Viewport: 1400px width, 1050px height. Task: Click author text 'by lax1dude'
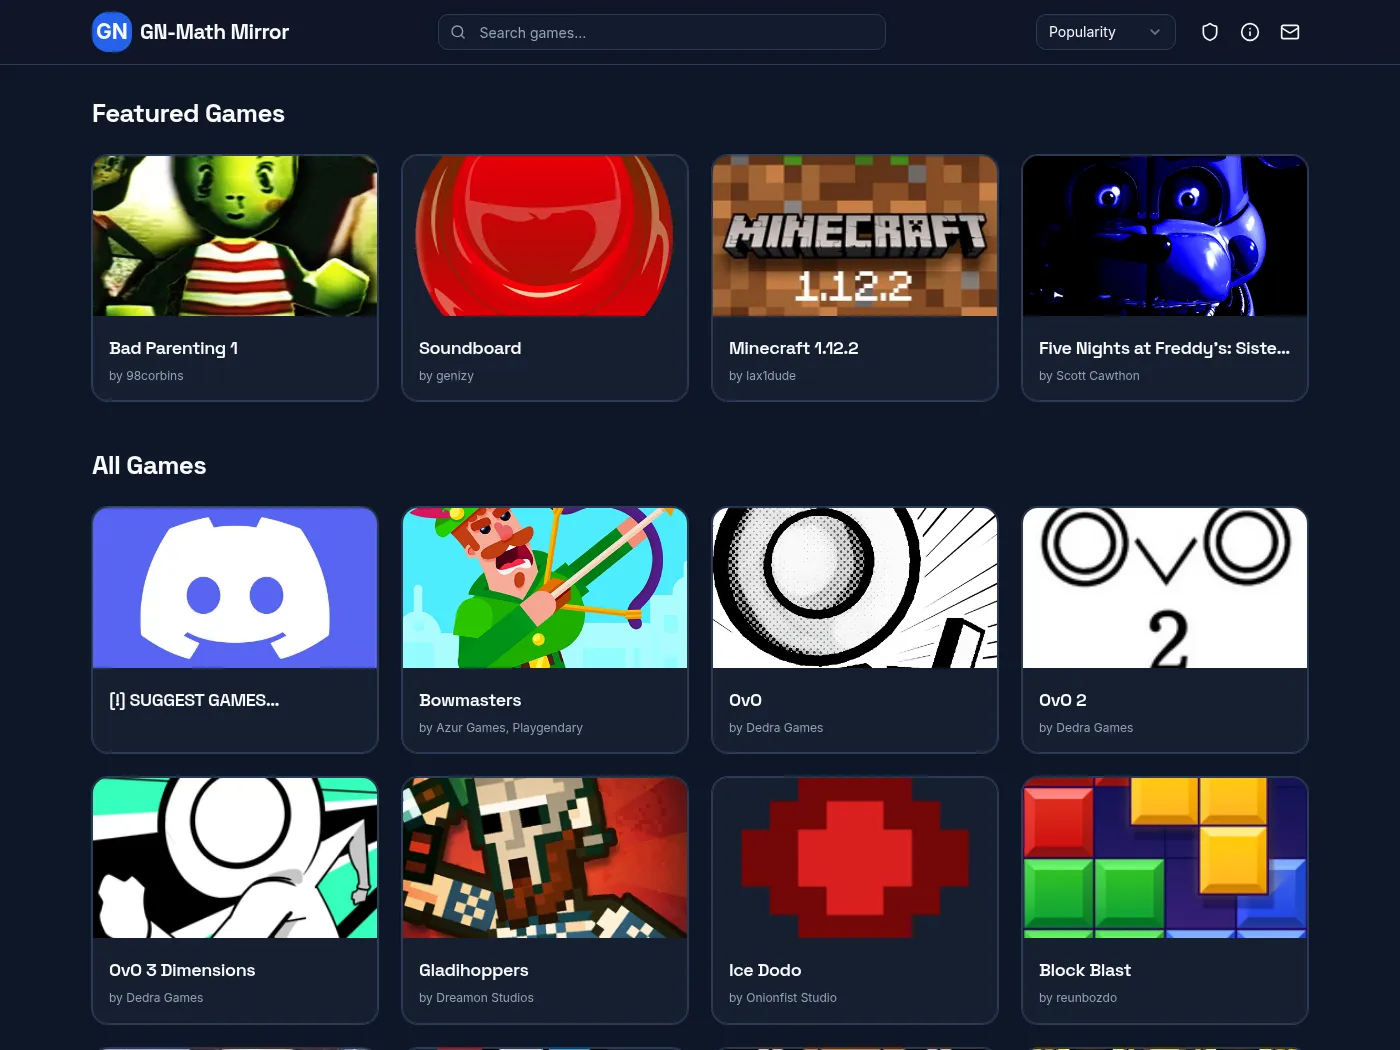tap(762, 376)
